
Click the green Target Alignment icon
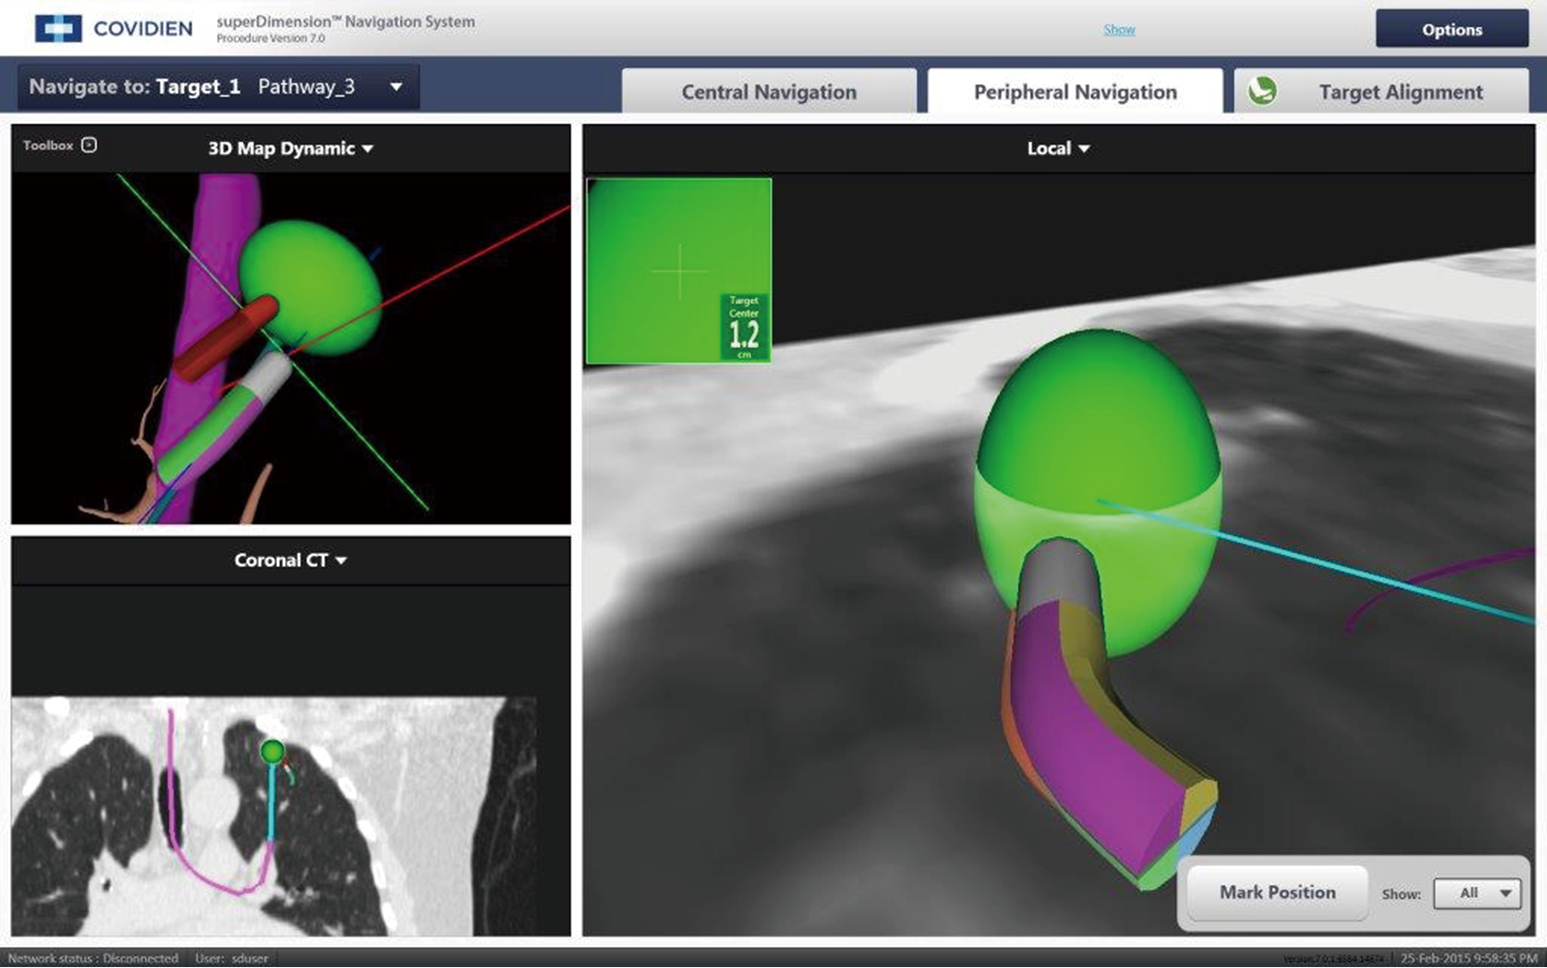click(x=1262, y=91)
